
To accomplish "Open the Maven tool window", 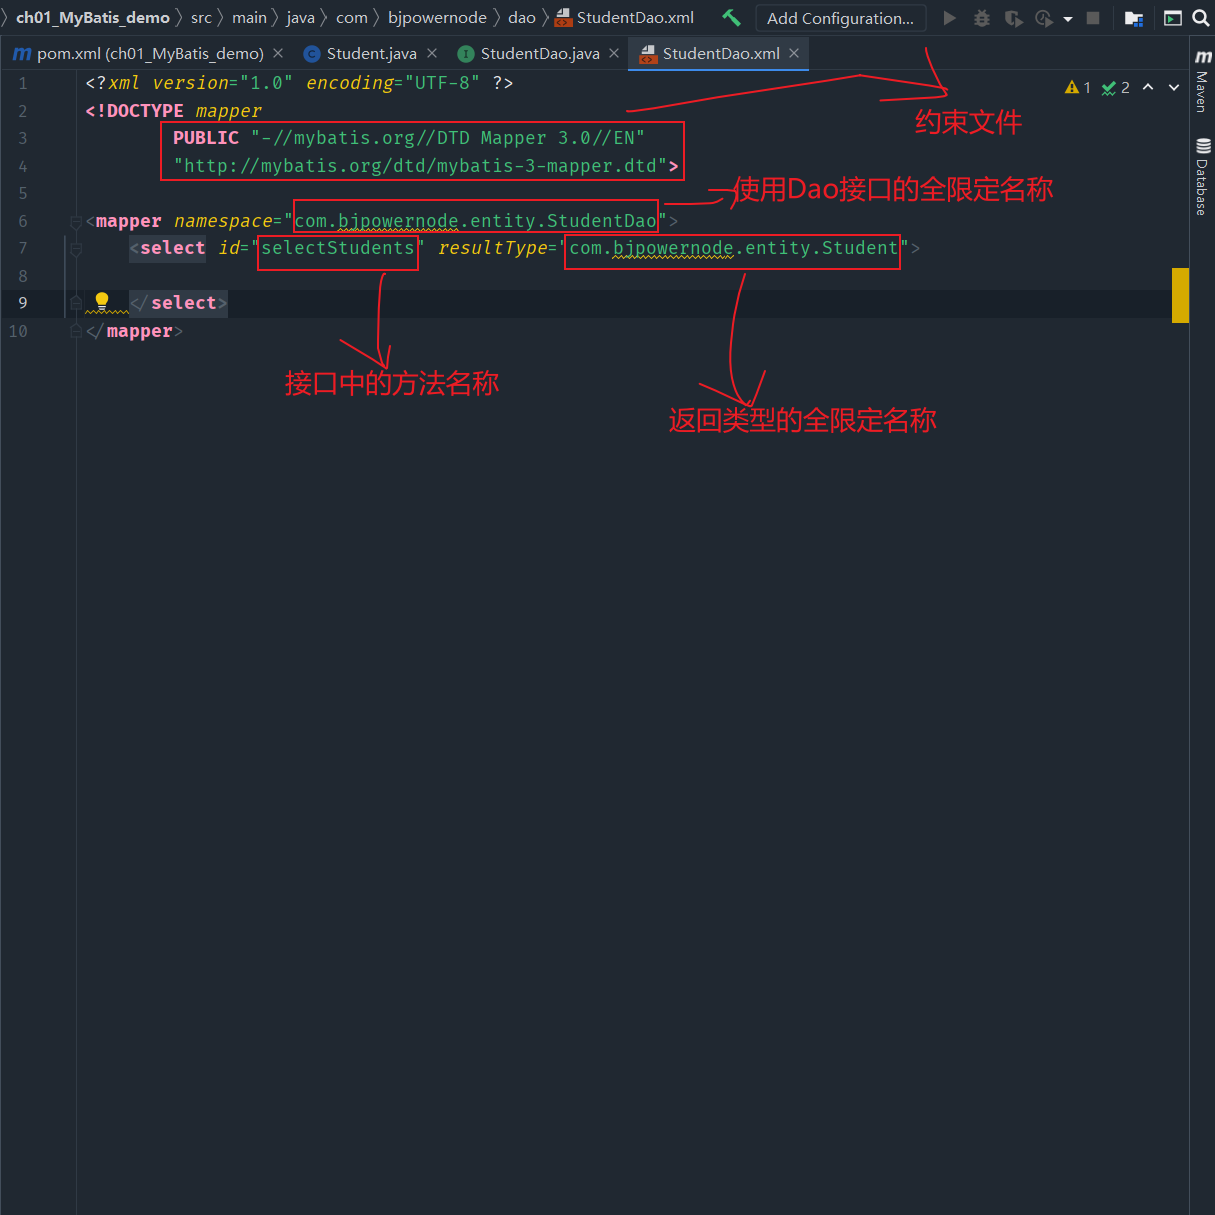I will (1202, 80).
